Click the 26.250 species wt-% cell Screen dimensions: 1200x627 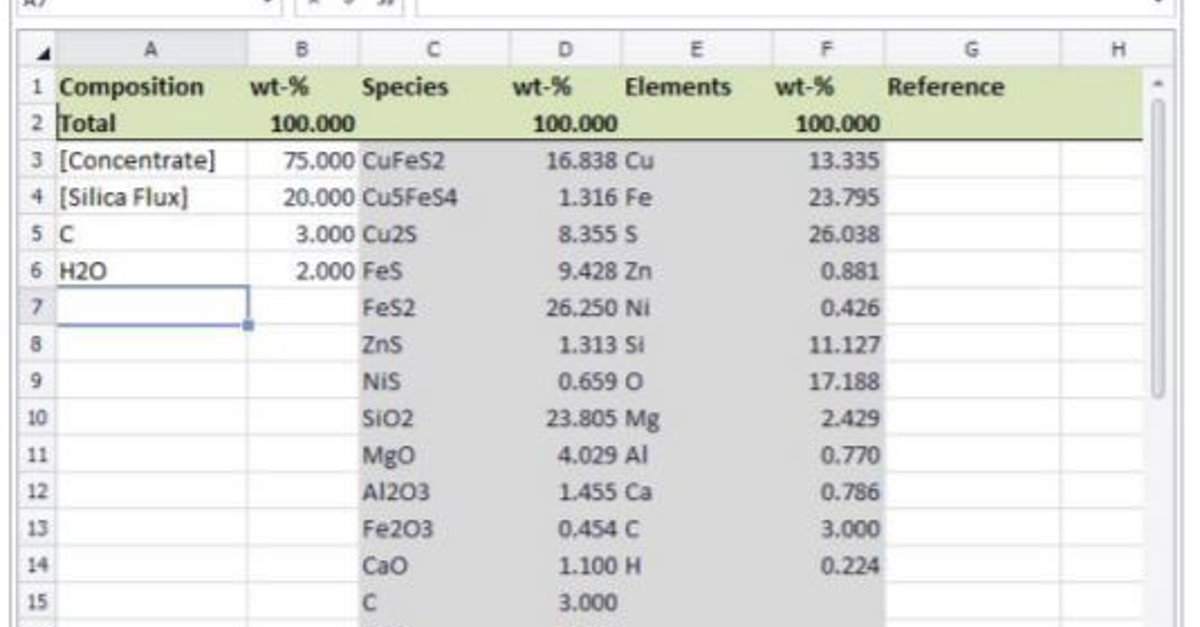point(566,307)
